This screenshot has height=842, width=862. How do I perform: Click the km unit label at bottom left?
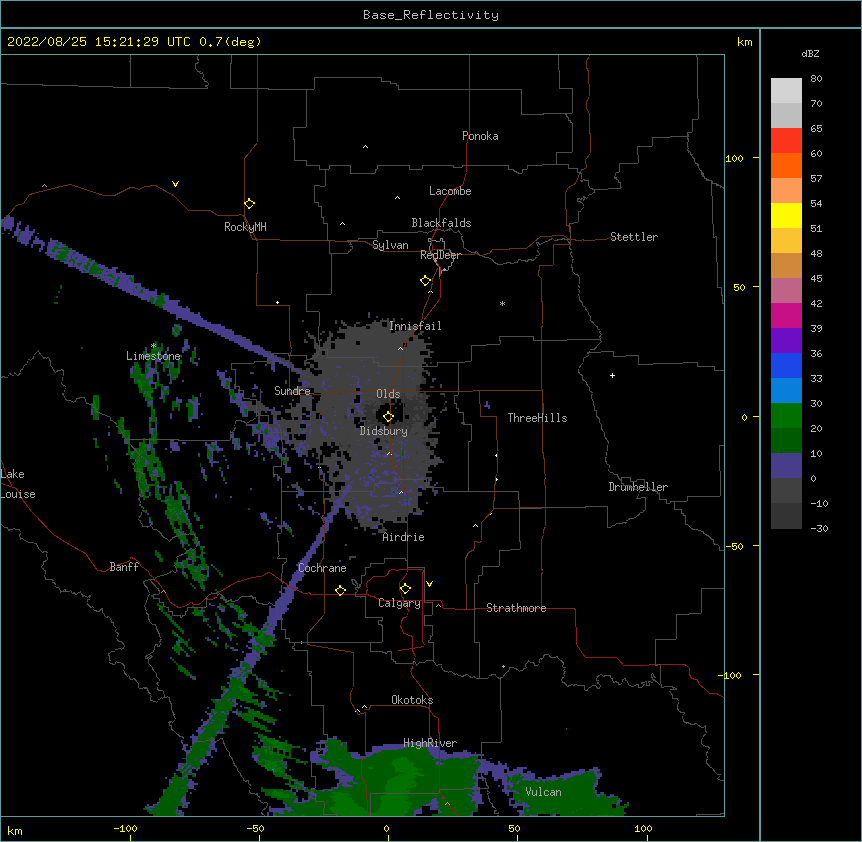(15, 831)
